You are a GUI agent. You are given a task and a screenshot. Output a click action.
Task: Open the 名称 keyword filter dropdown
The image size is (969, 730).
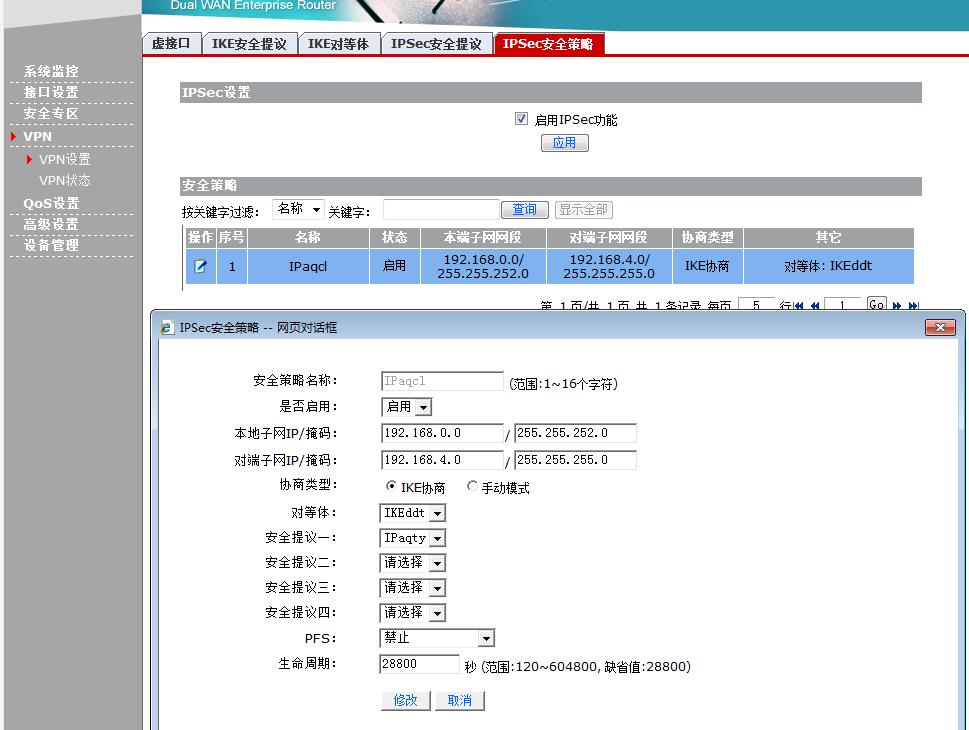(298, 210)
